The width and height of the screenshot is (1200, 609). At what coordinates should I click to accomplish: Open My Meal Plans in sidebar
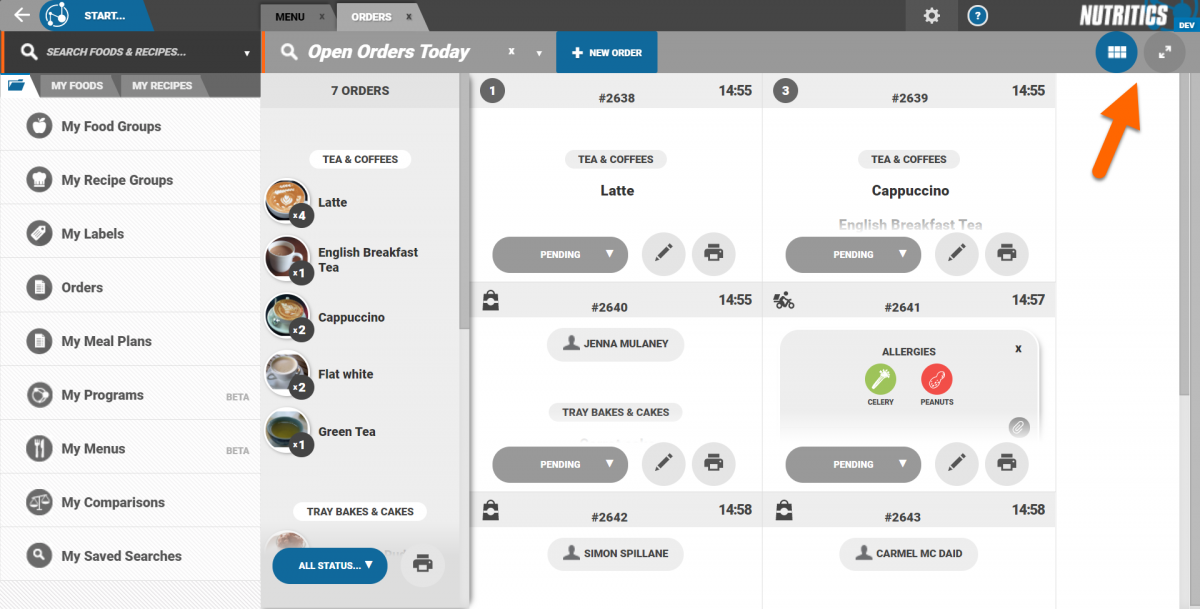point(106,341)
